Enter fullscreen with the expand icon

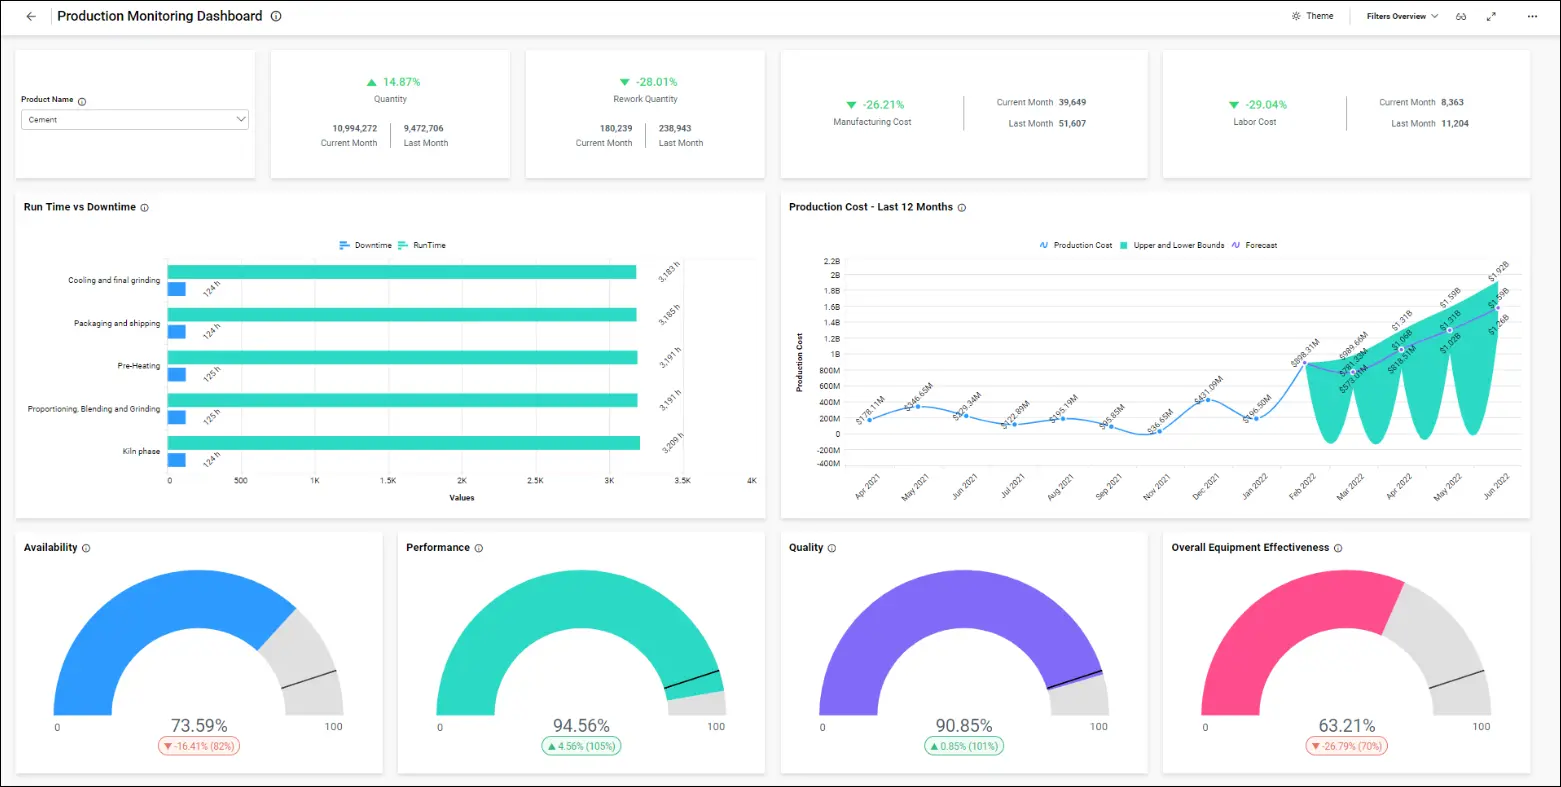1491,17
